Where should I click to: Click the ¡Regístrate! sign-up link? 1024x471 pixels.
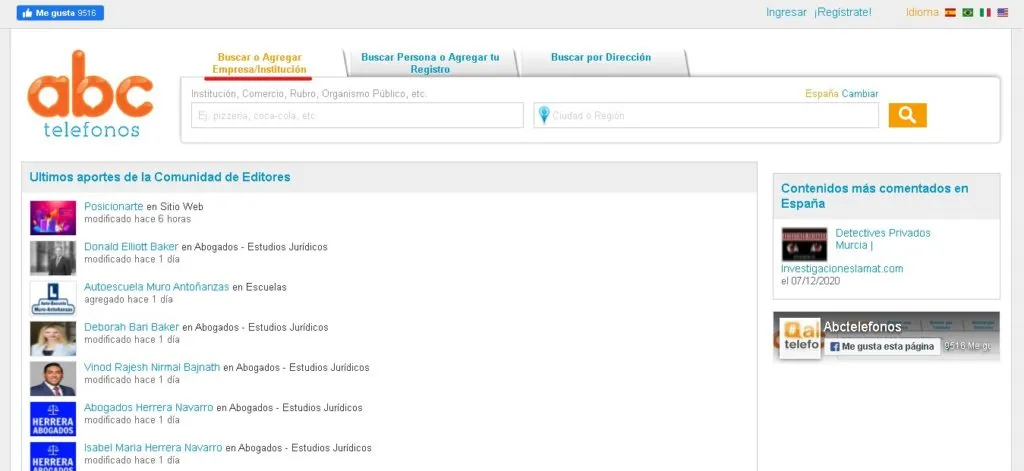coord(842,12)
